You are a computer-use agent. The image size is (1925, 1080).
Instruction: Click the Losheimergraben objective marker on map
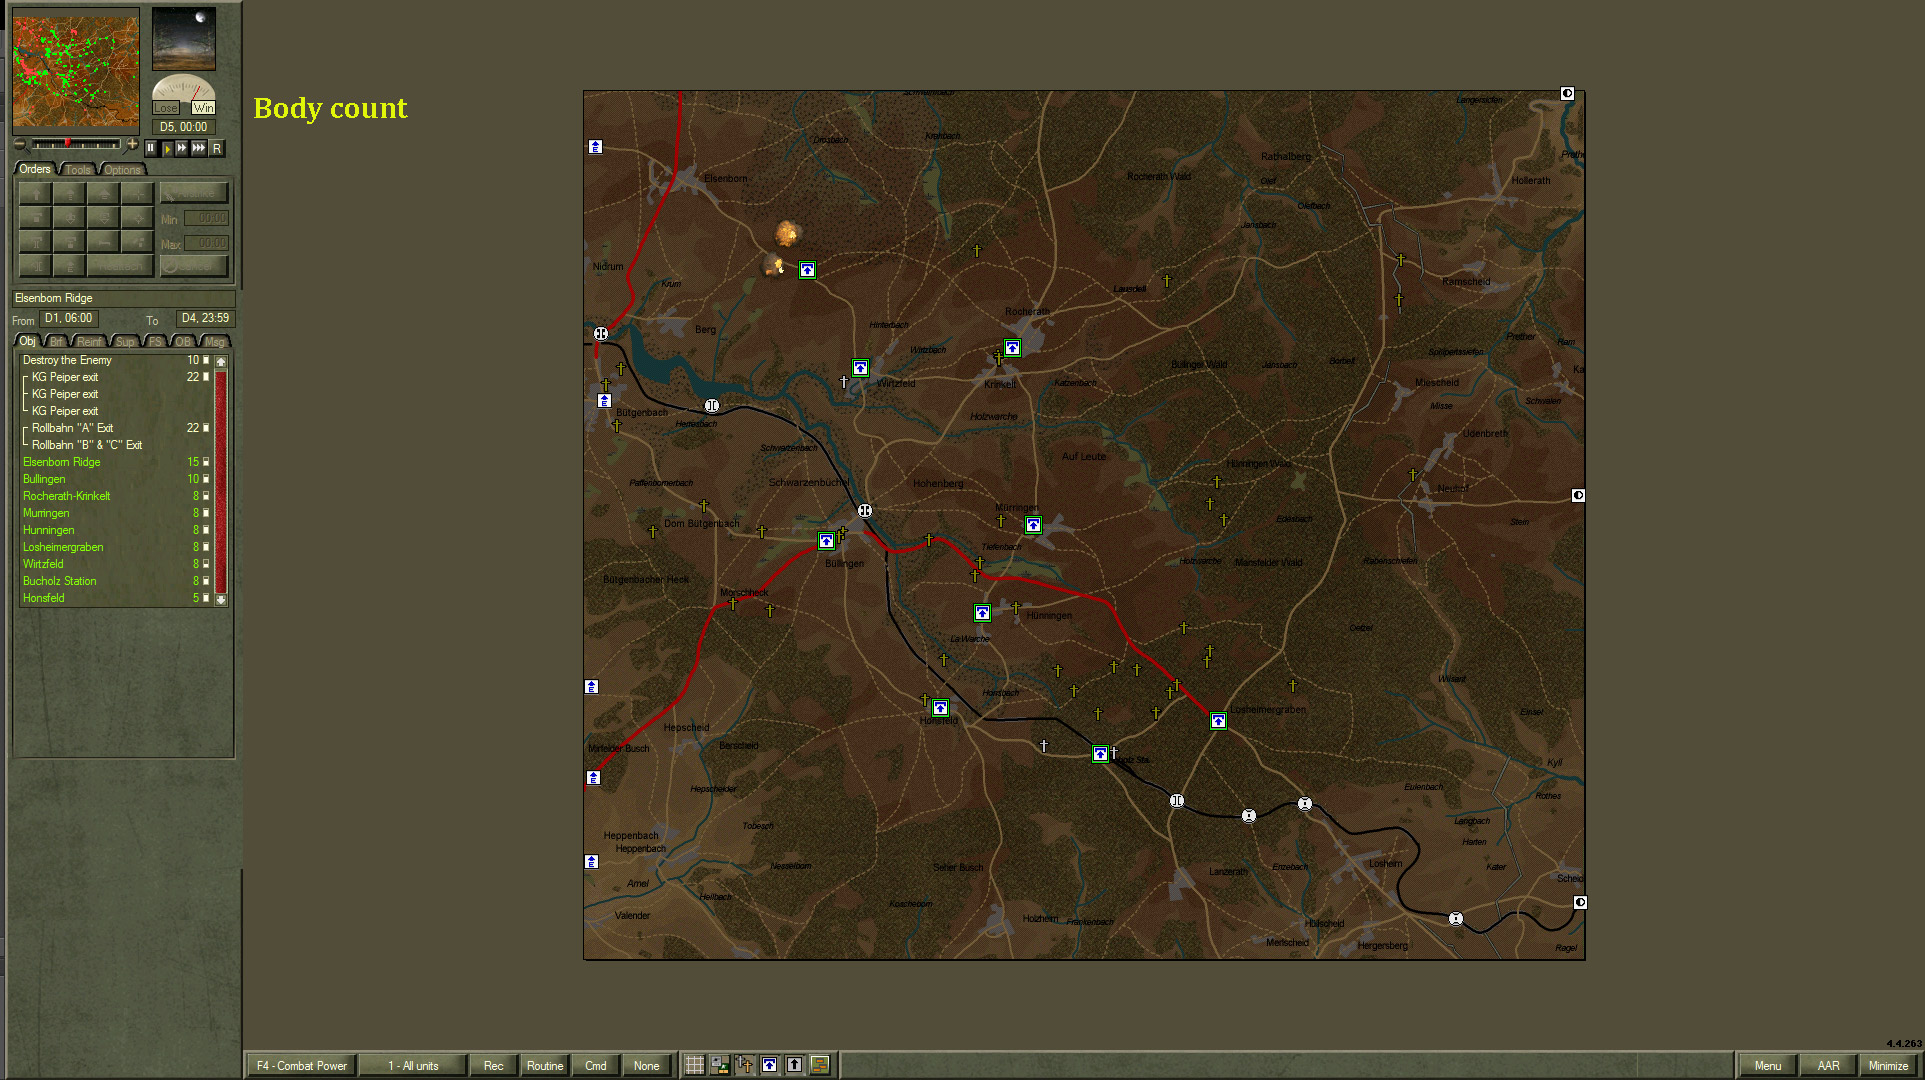pyautogui.click(x=1218, y=721)
